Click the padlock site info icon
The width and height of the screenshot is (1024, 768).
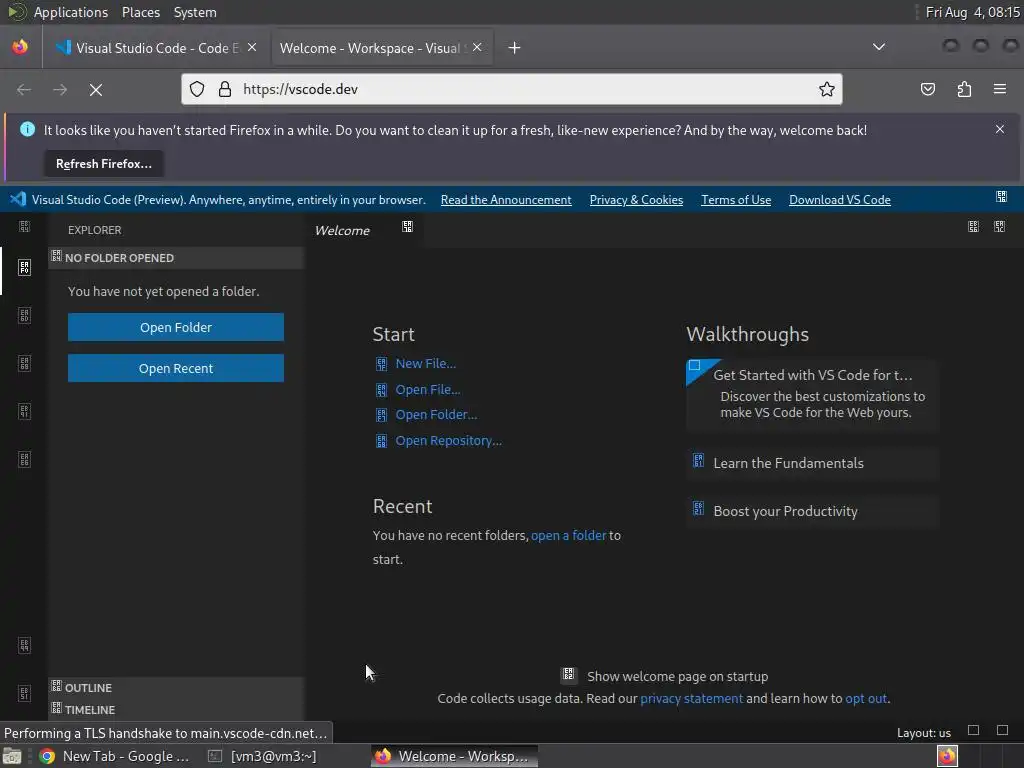(x=225, y=89)
